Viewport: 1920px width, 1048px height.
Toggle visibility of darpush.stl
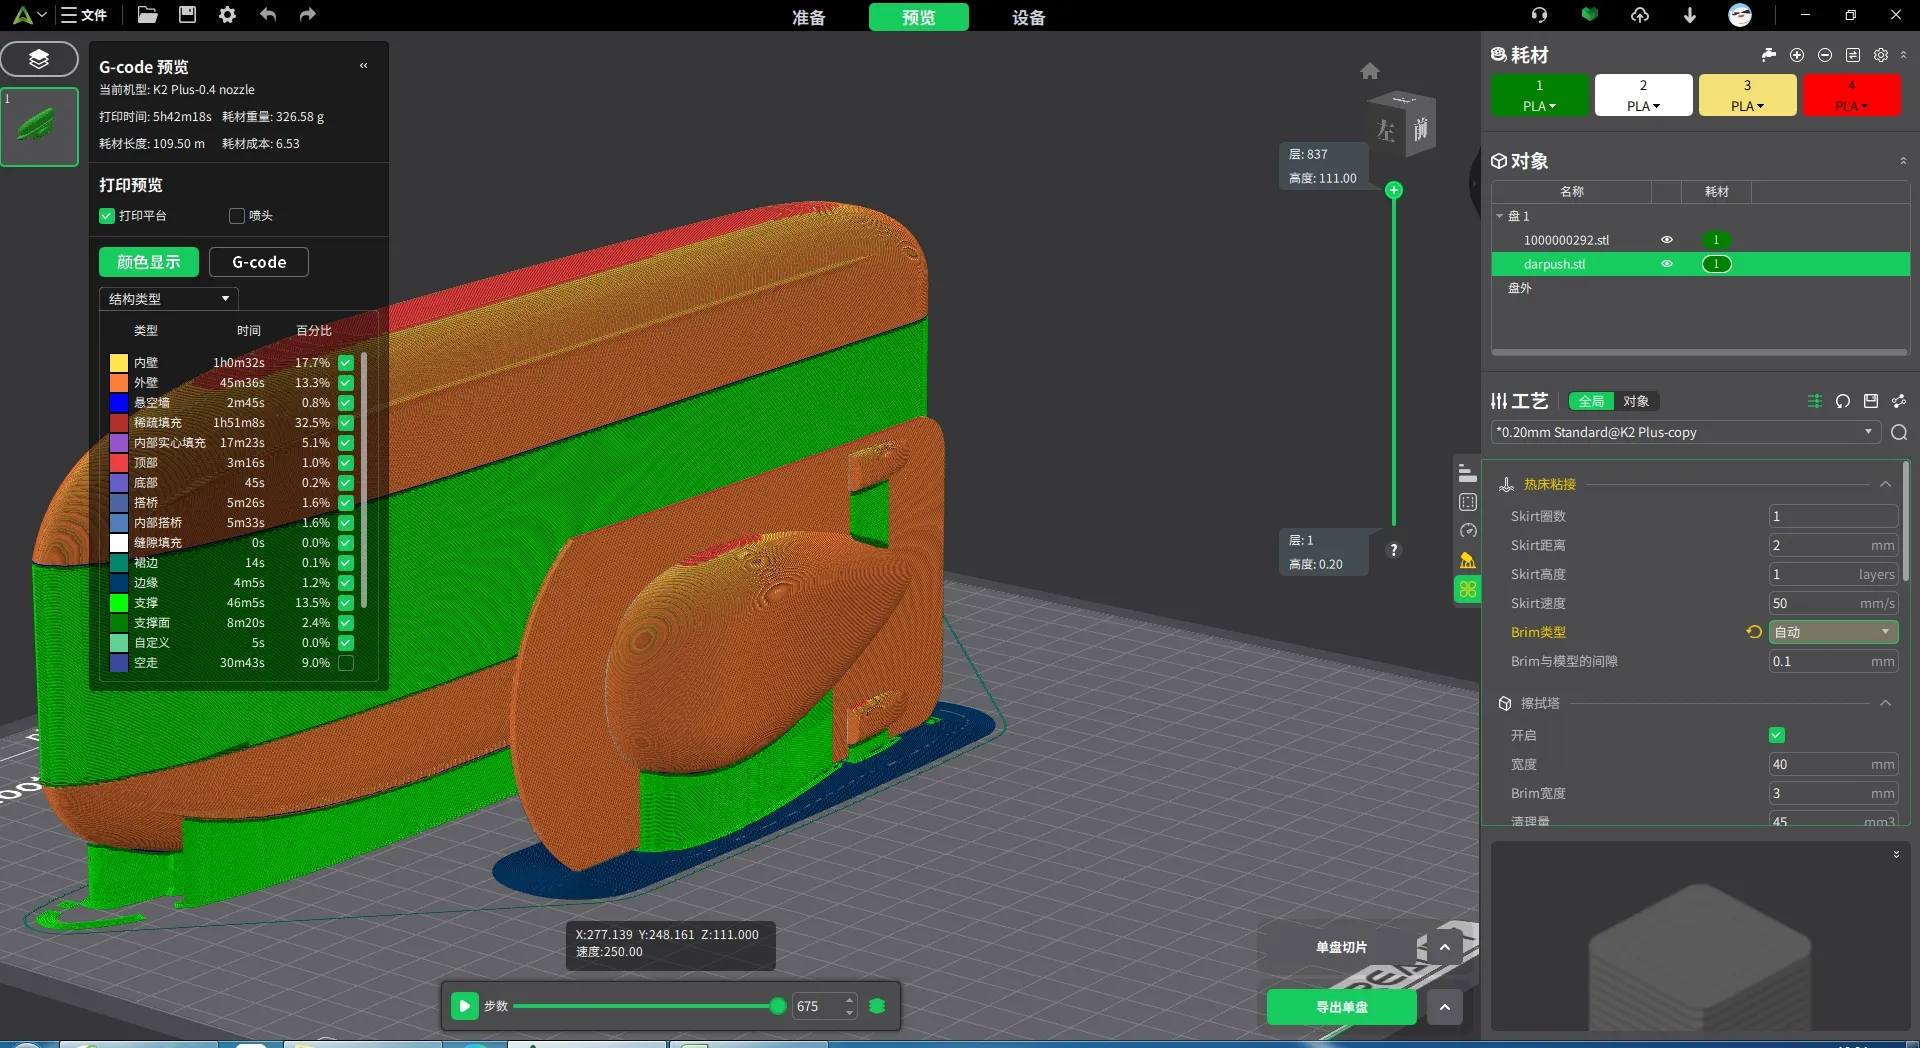pos(1667,264)
